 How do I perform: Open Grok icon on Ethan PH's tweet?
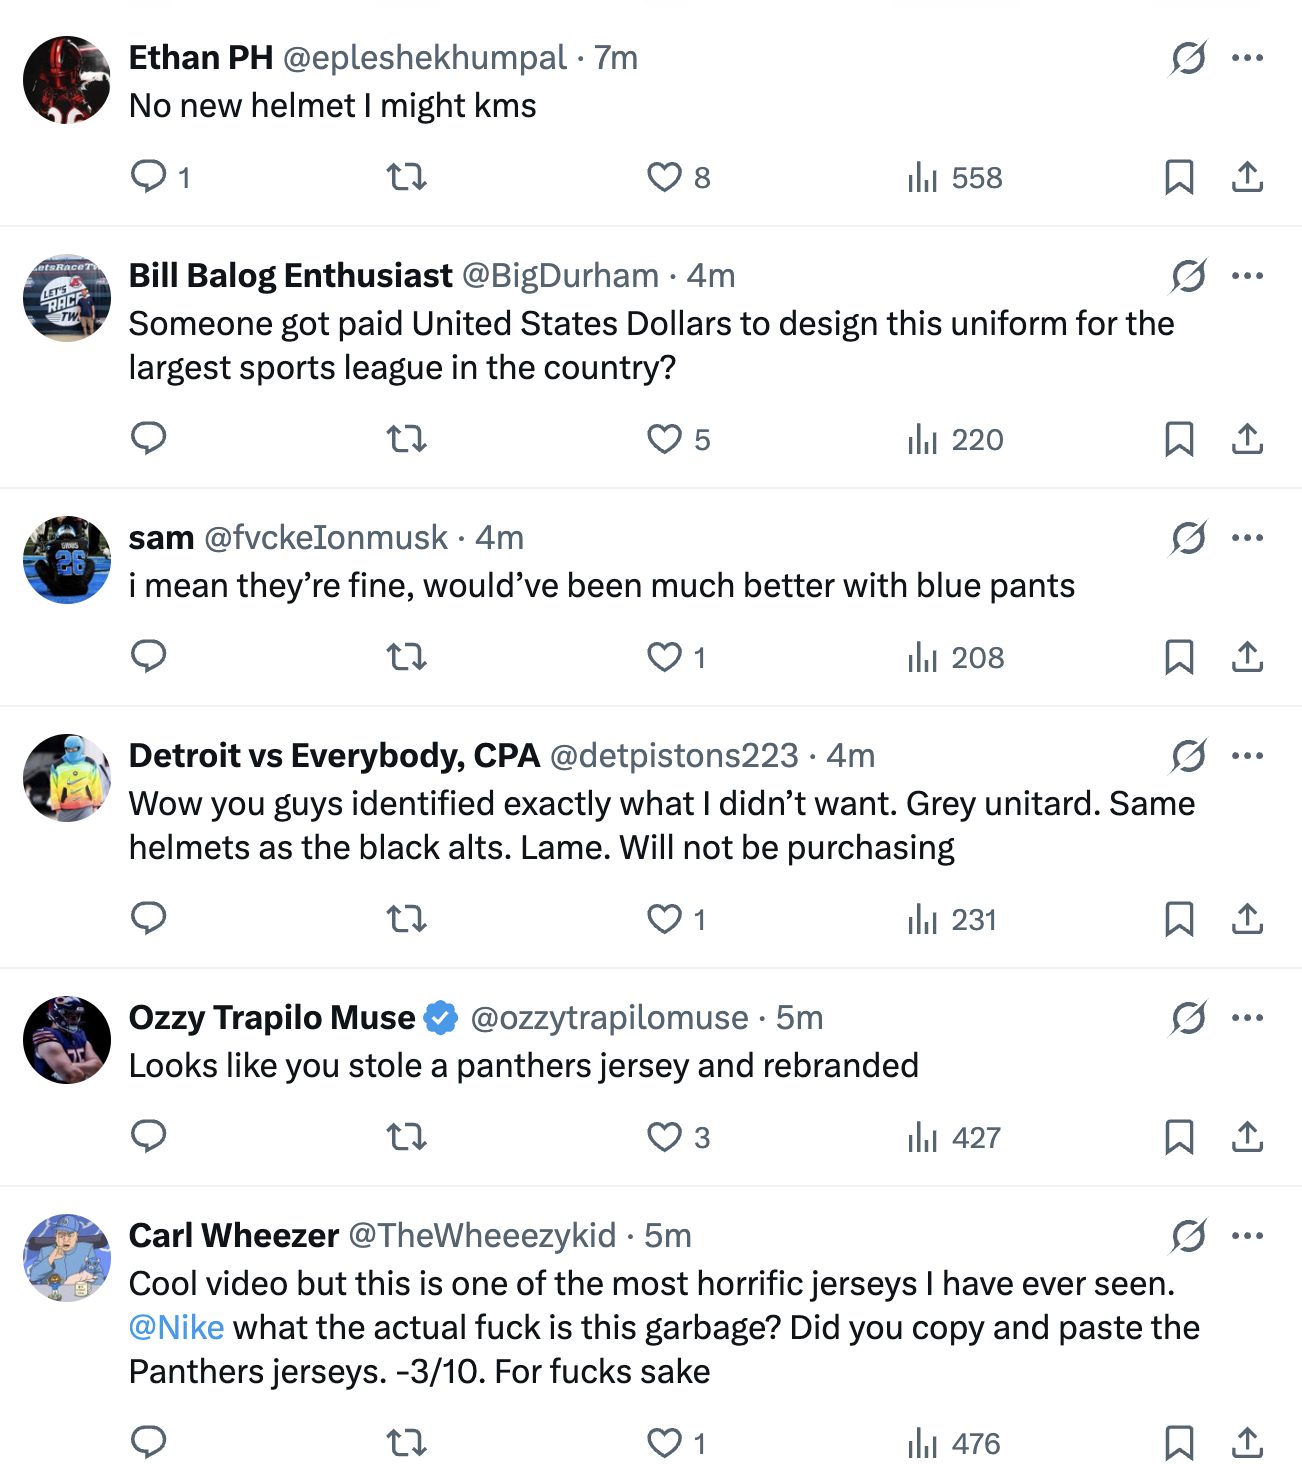[1188, 58]
